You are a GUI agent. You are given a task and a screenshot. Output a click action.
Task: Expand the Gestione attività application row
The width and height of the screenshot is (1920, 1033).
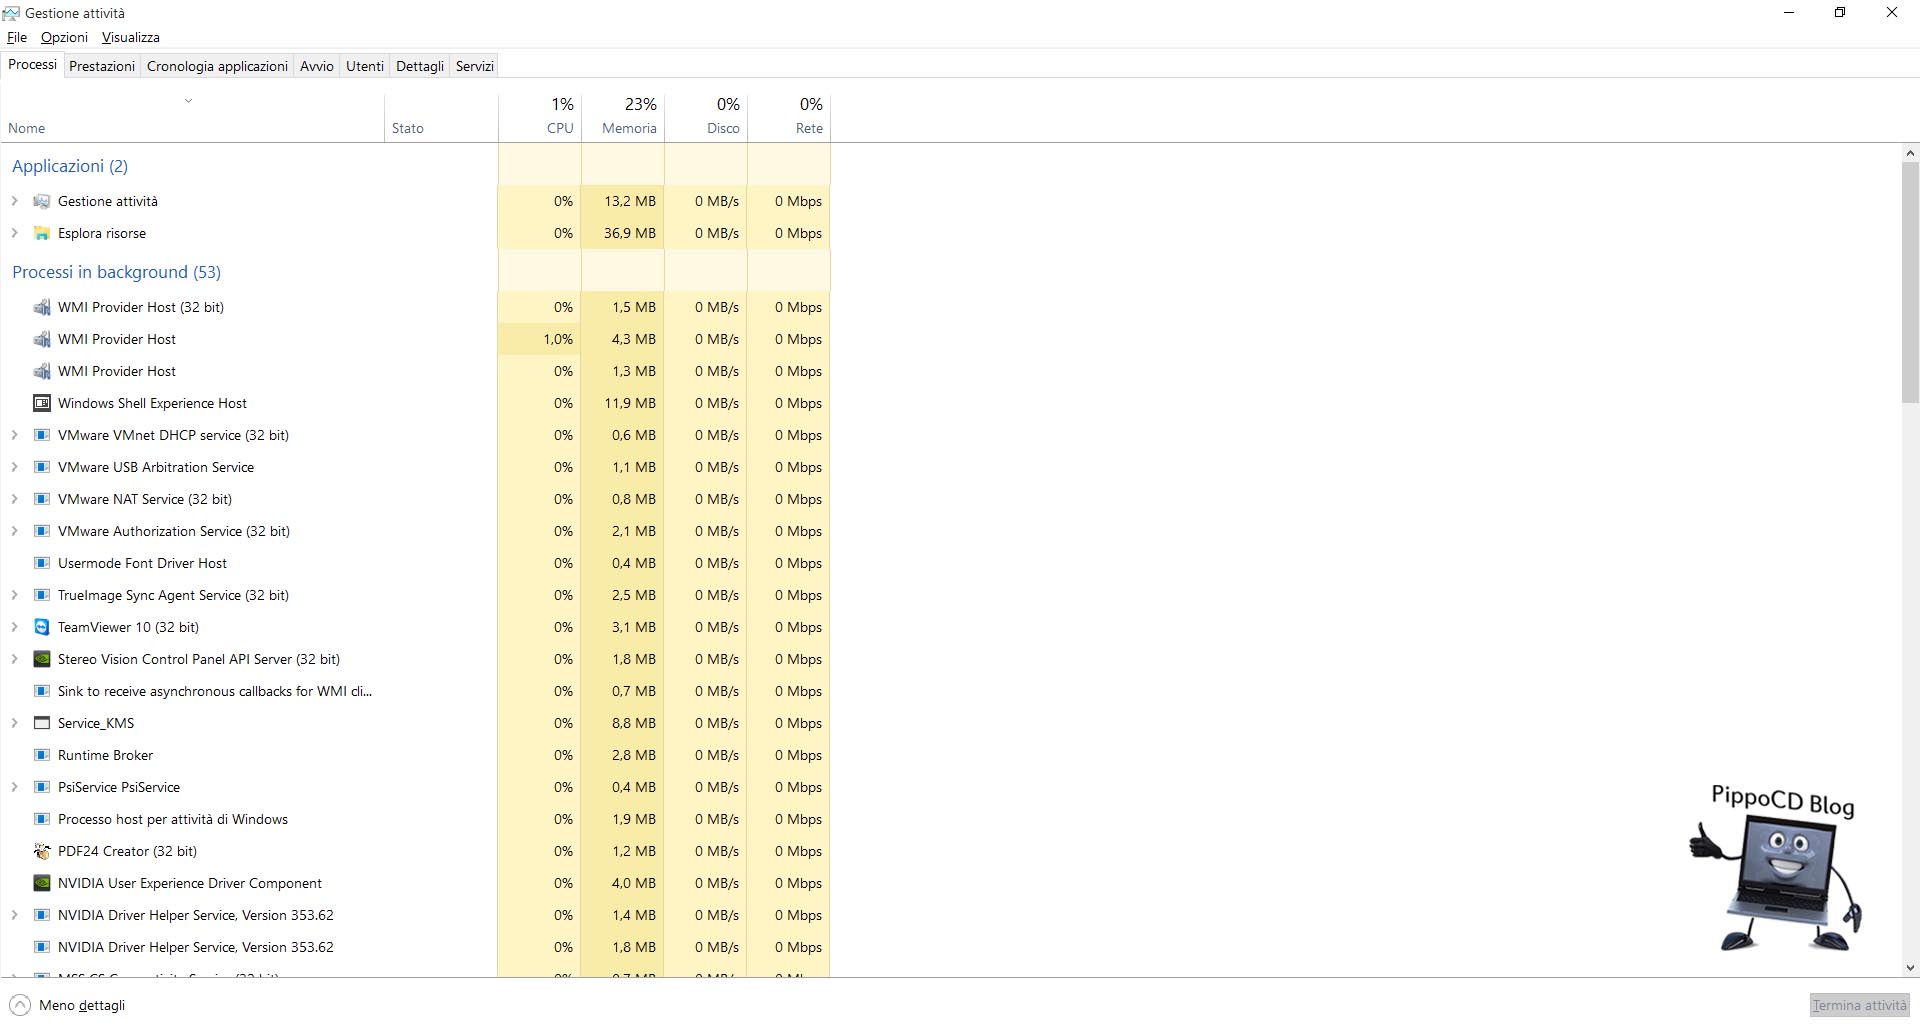[14, 201]
